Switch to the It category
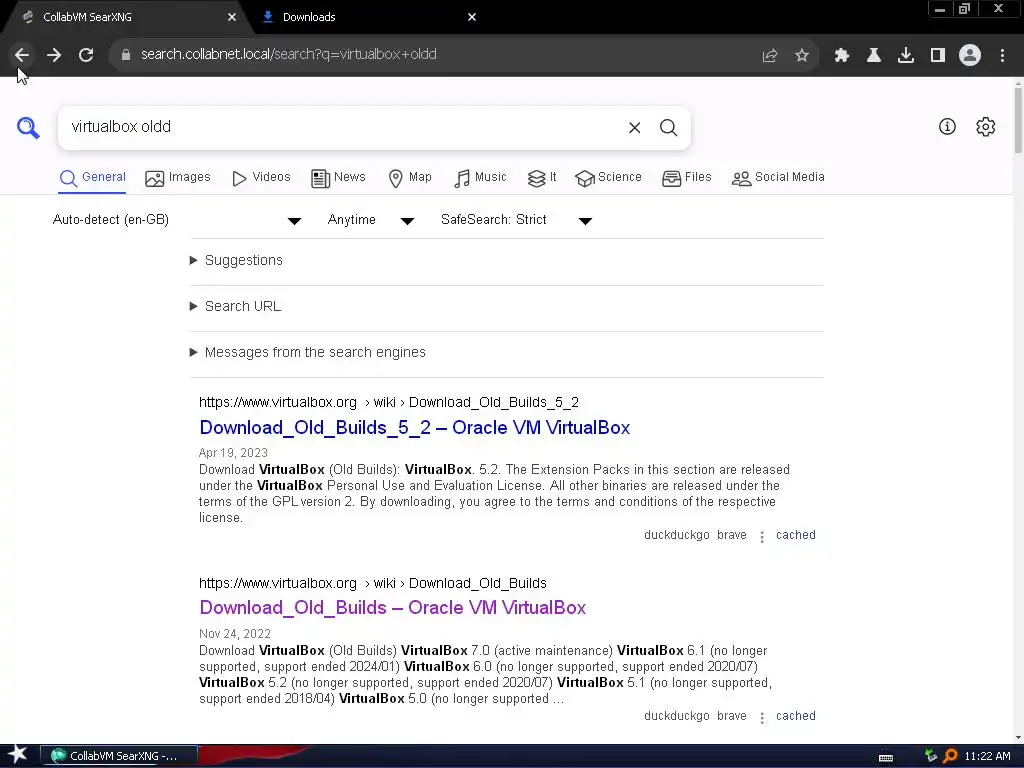 point(542,178)
